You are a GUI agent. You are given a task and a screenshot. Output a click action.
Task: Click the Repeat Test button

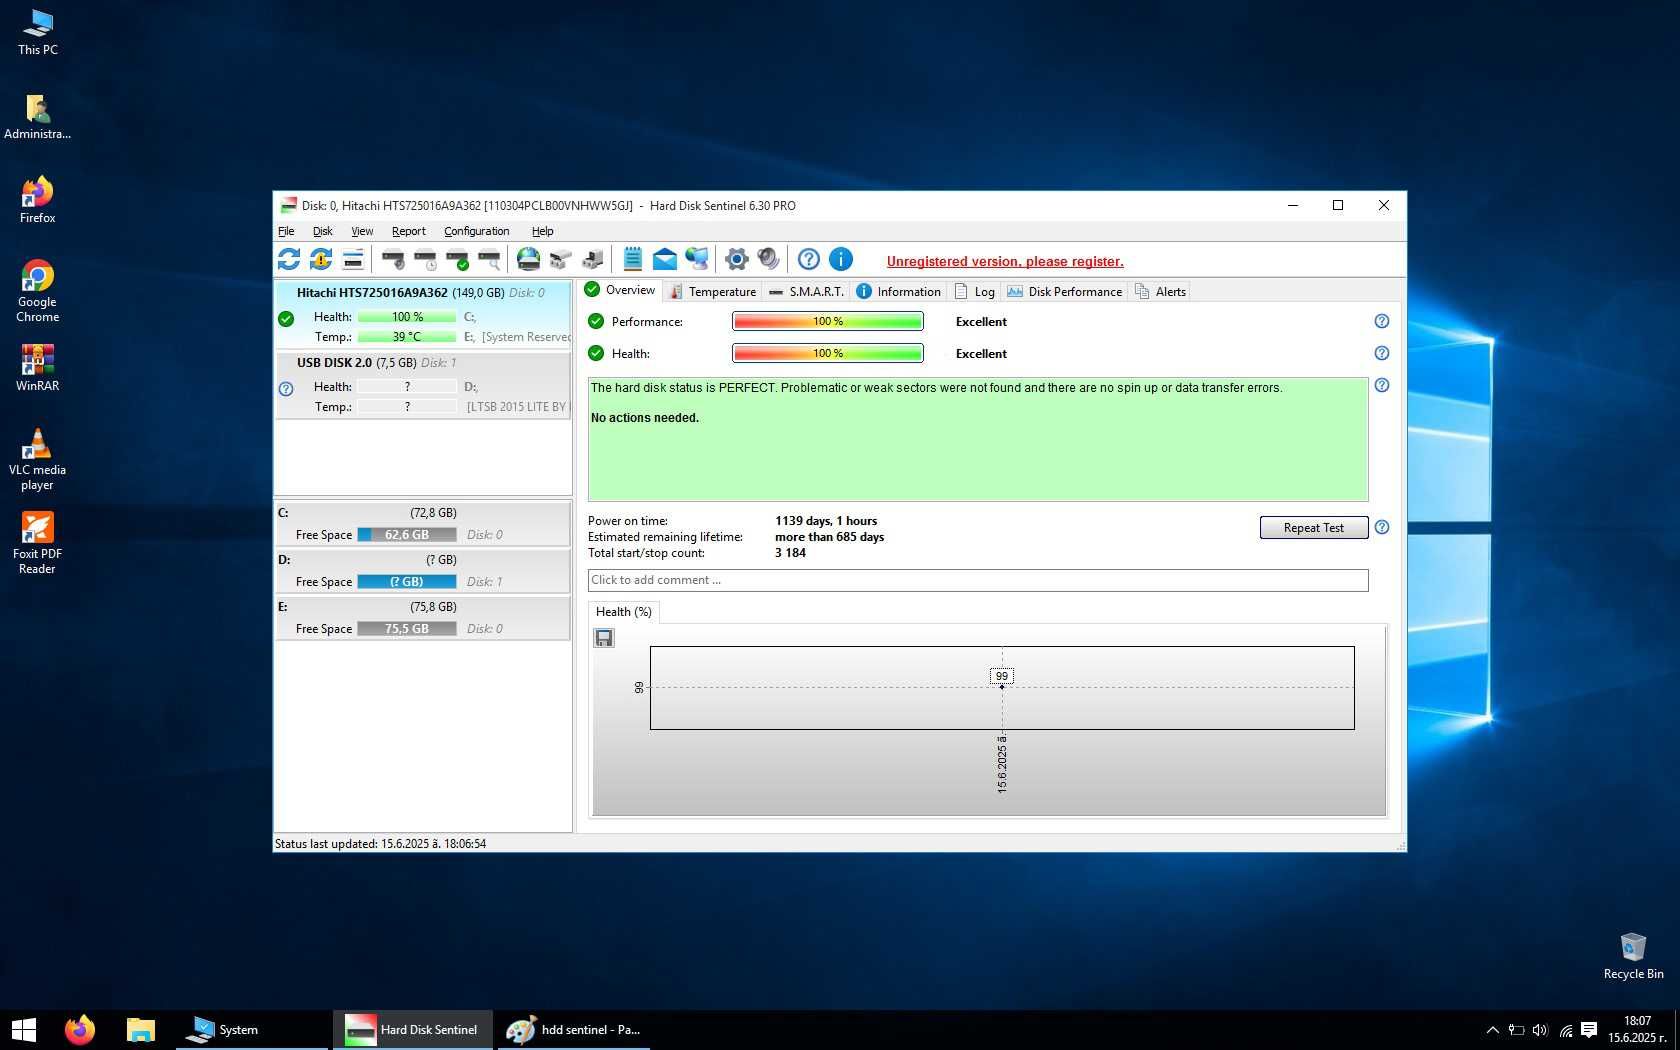tap(1313, 528)
